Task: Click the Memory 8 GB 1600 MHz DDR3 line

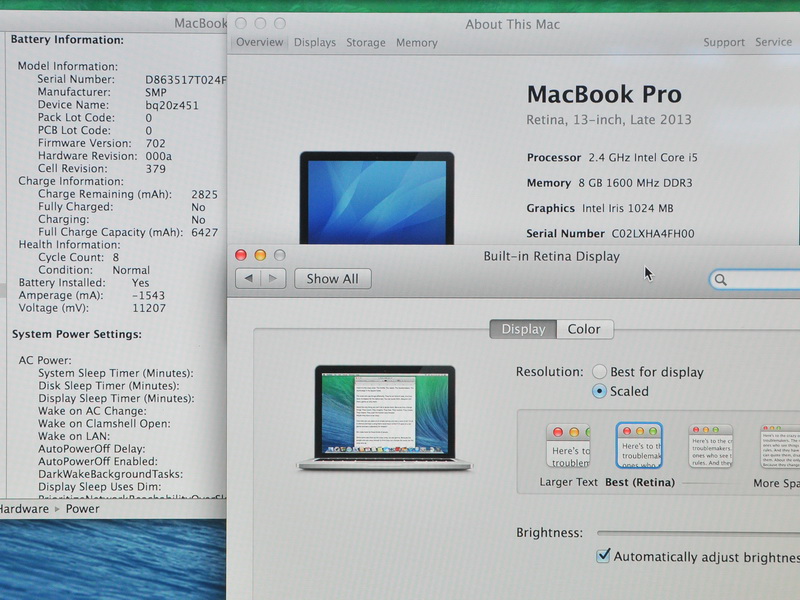Action: (x=610, y=183)
